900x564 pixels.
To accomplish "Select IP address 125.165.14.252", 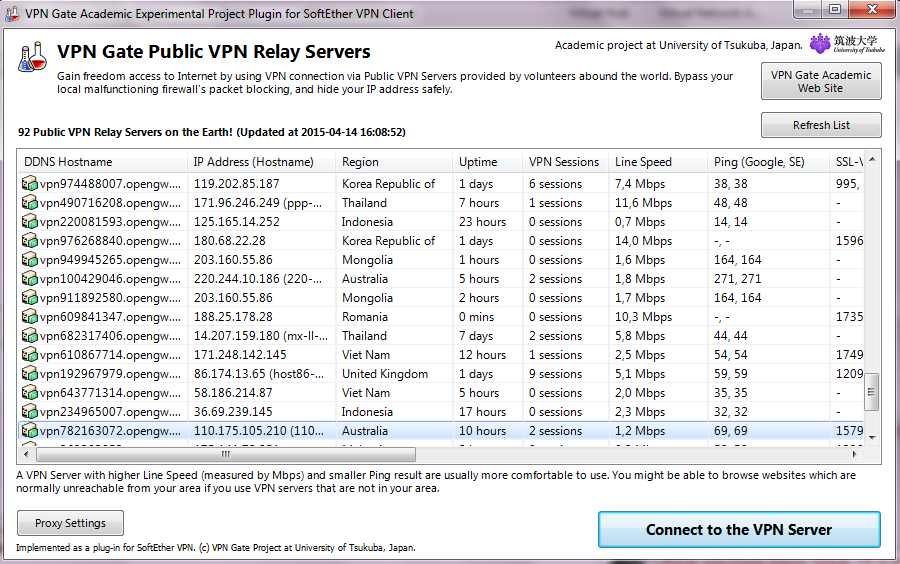I will coord(236,221).
